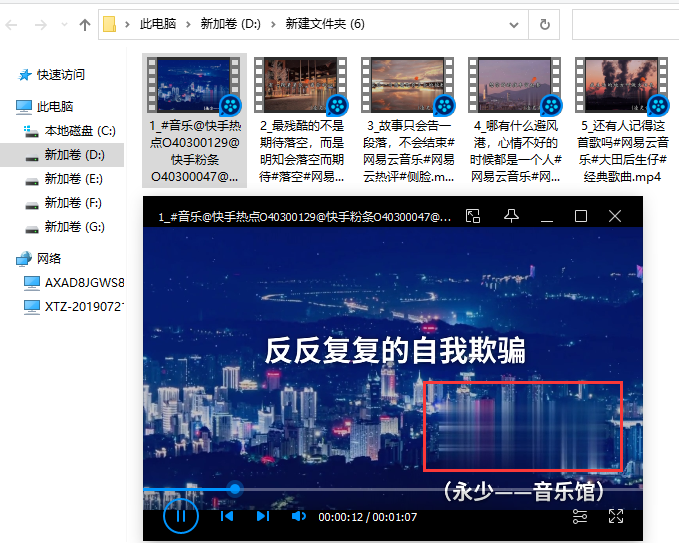Viewport: 679px width, 543px height.
Task: Click the search box in Explorer
Action: tap(626, 24)
